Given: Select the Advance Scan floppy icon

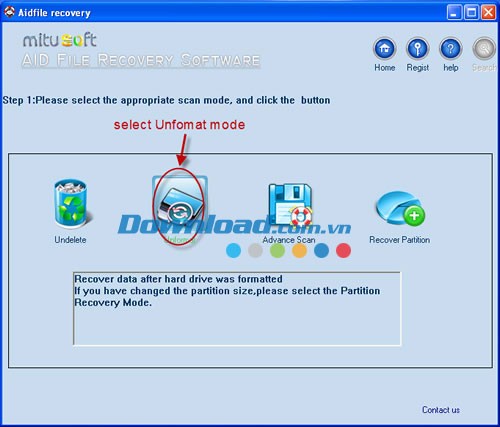Looking at the screenshot, I should [290, 205].
